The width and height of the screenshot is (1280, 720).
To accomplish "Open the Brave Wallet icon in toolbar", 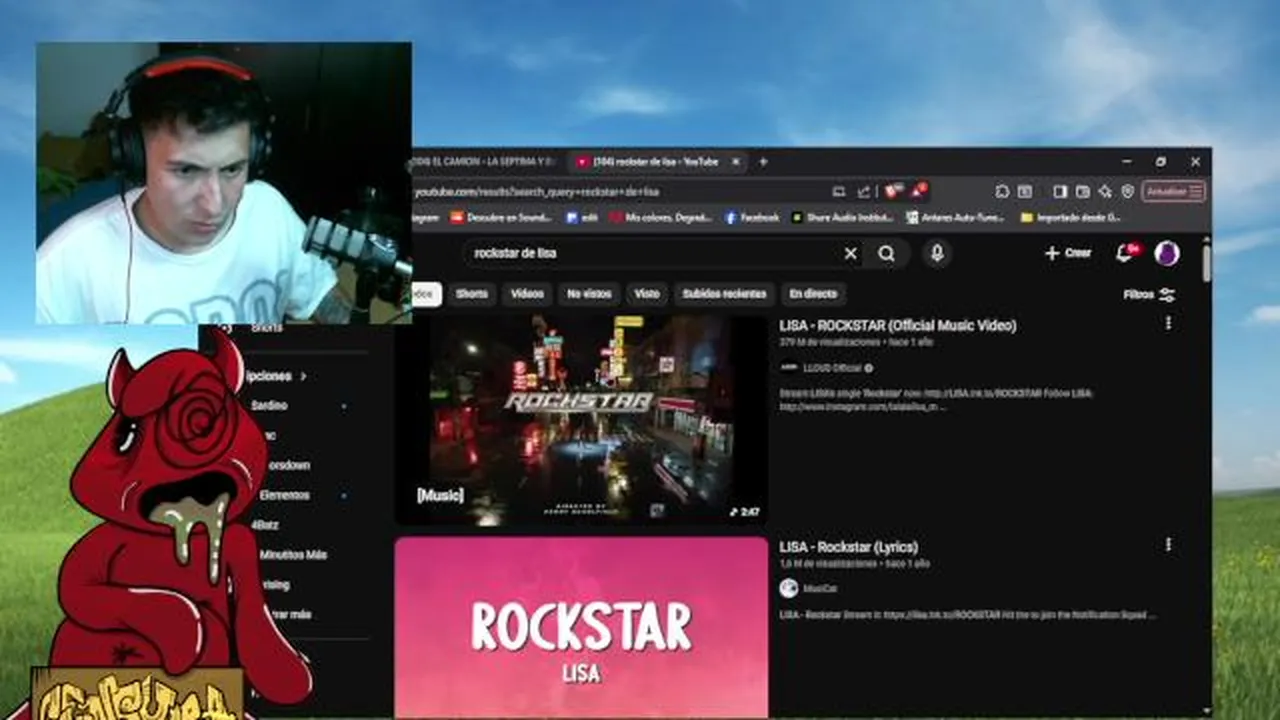I will point(1082,191).
